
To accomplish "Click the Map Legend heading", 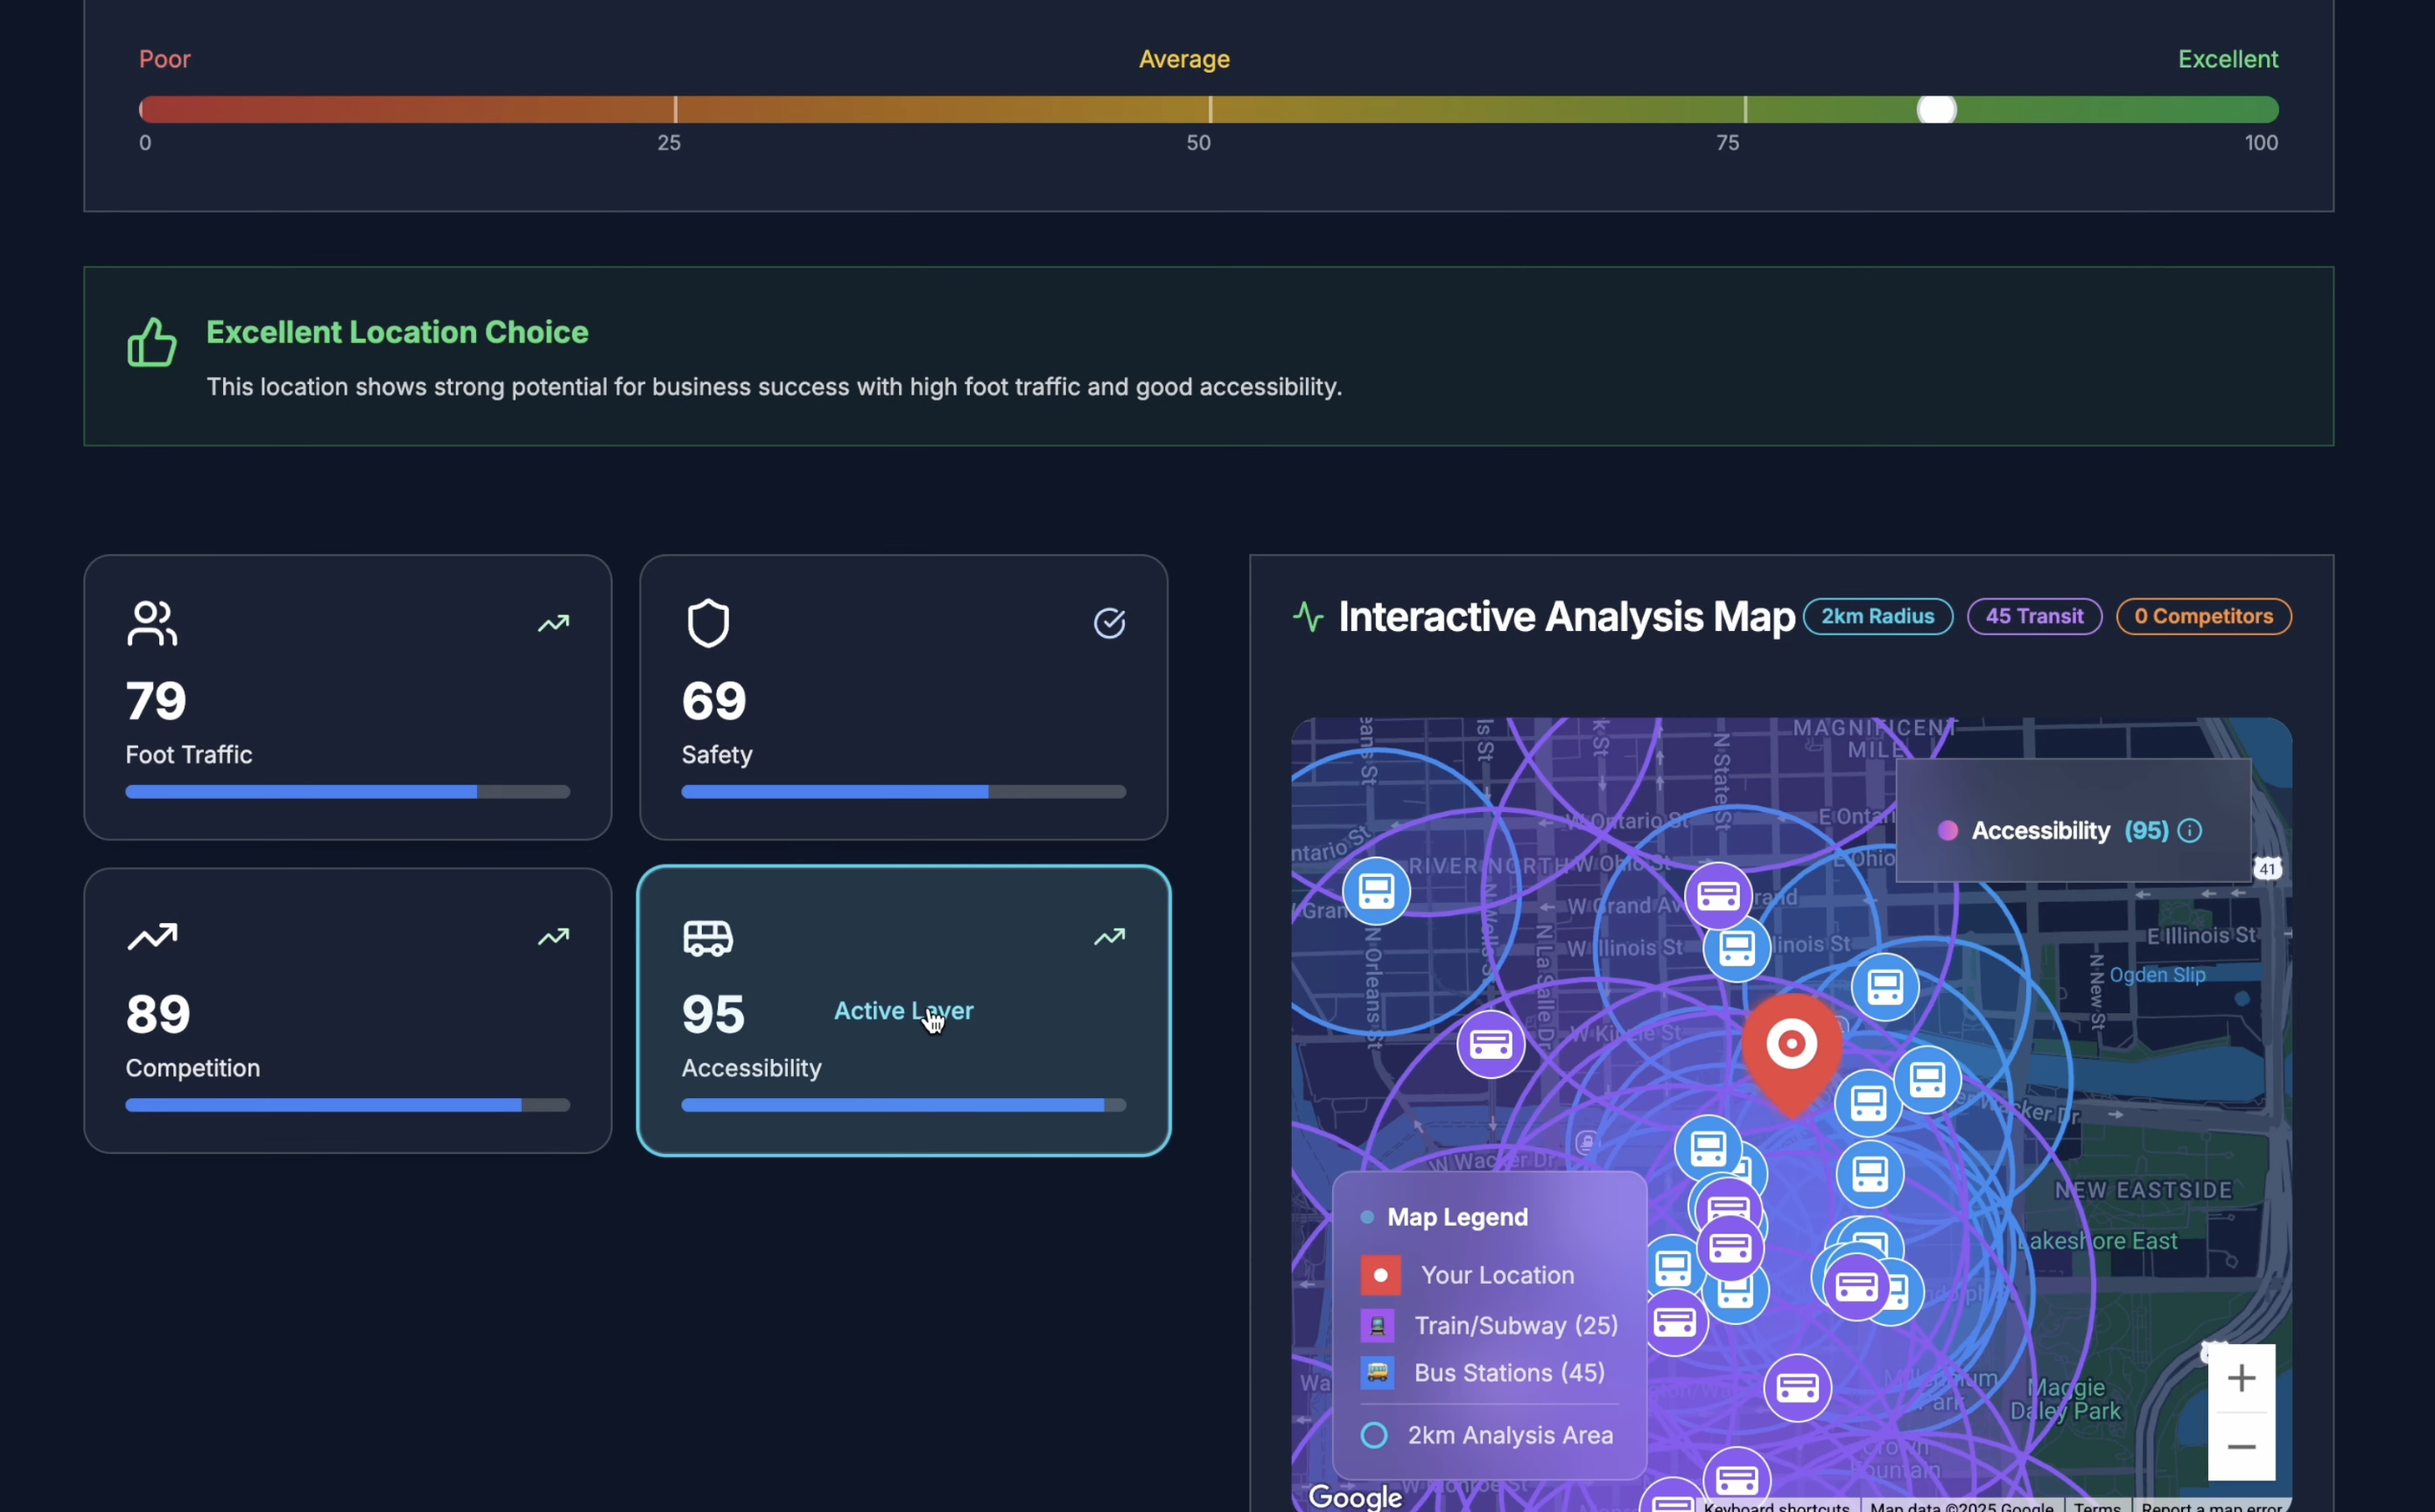I will (x=1457, y=1217).
